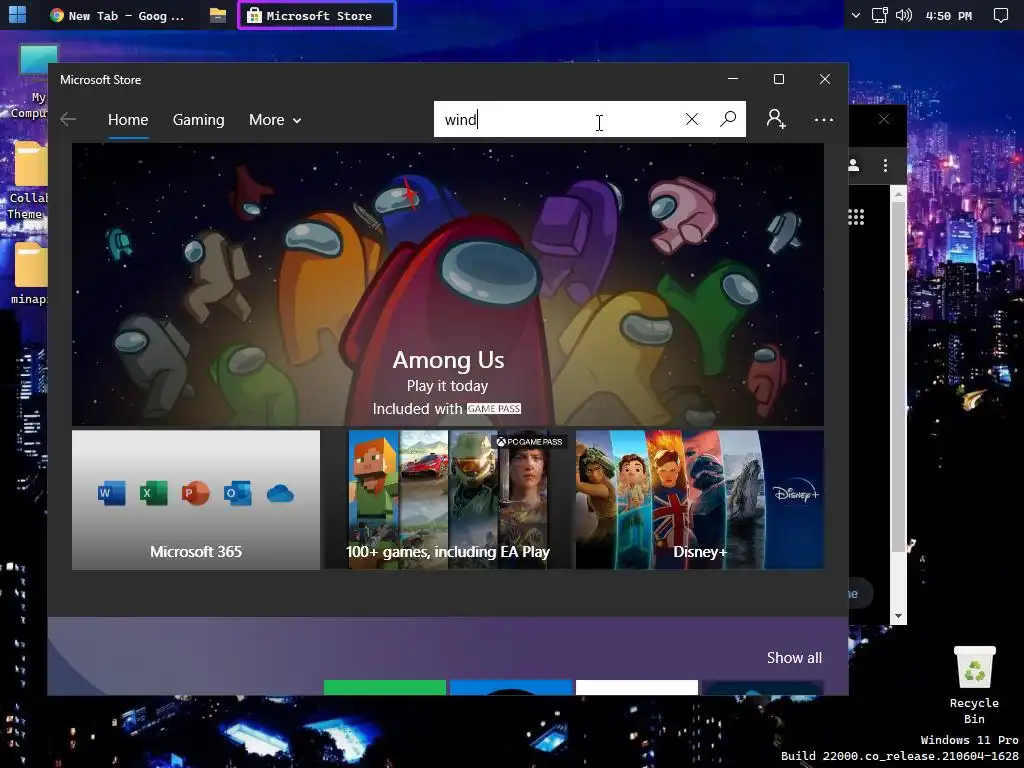Click the GAME PASS badge in the banner
The width and height of the screenshot is (1024, 768).
pos(494,409)
